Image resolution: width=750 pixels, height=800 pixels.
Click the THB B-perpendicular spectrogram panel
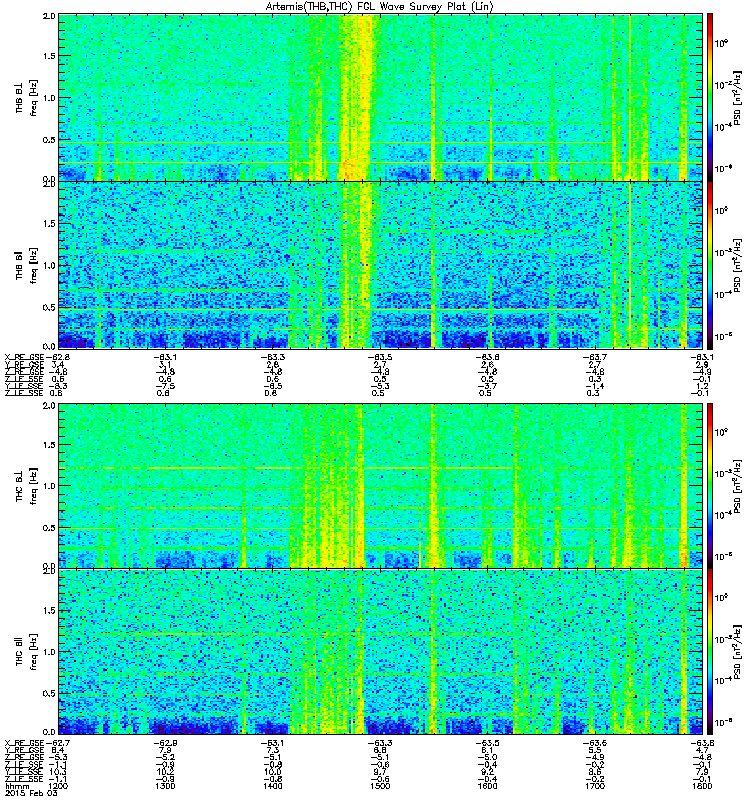(x=381, y=97)
